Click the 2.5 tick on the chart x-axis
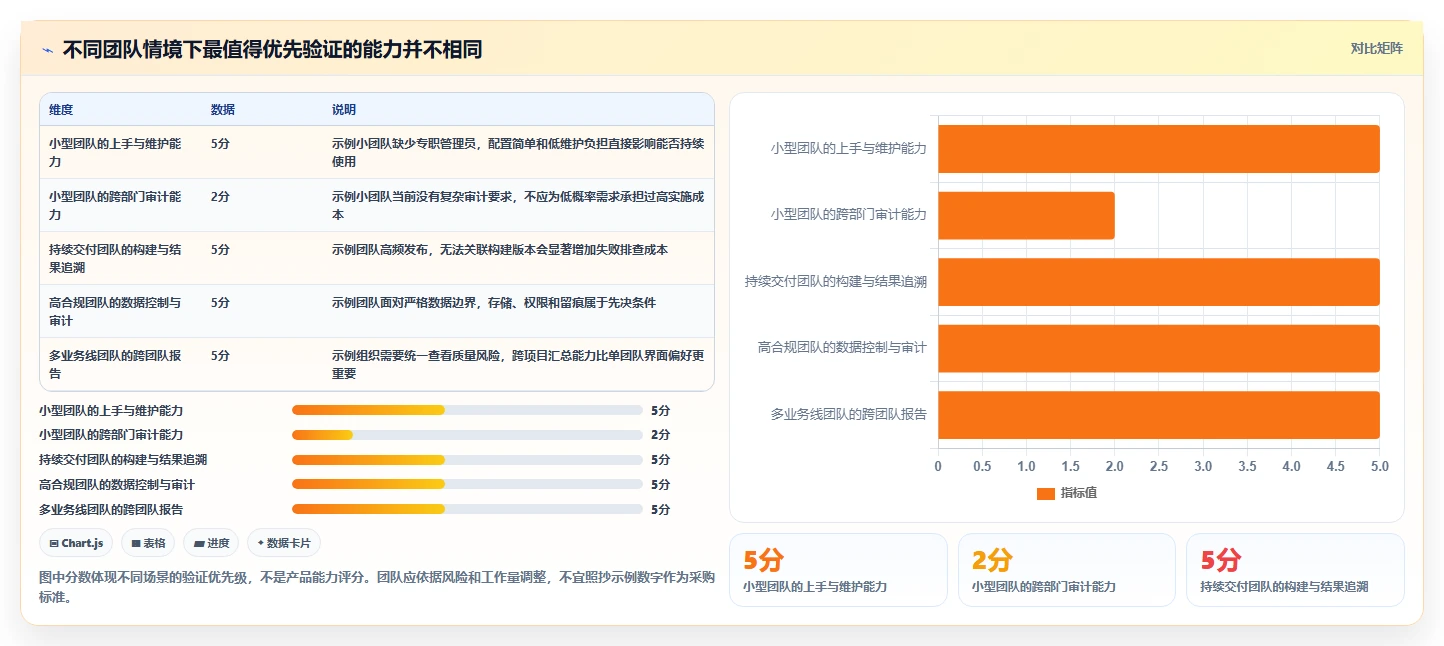Image resolution: width=1444 pixels, height=646 pixels. (1159, 466)
